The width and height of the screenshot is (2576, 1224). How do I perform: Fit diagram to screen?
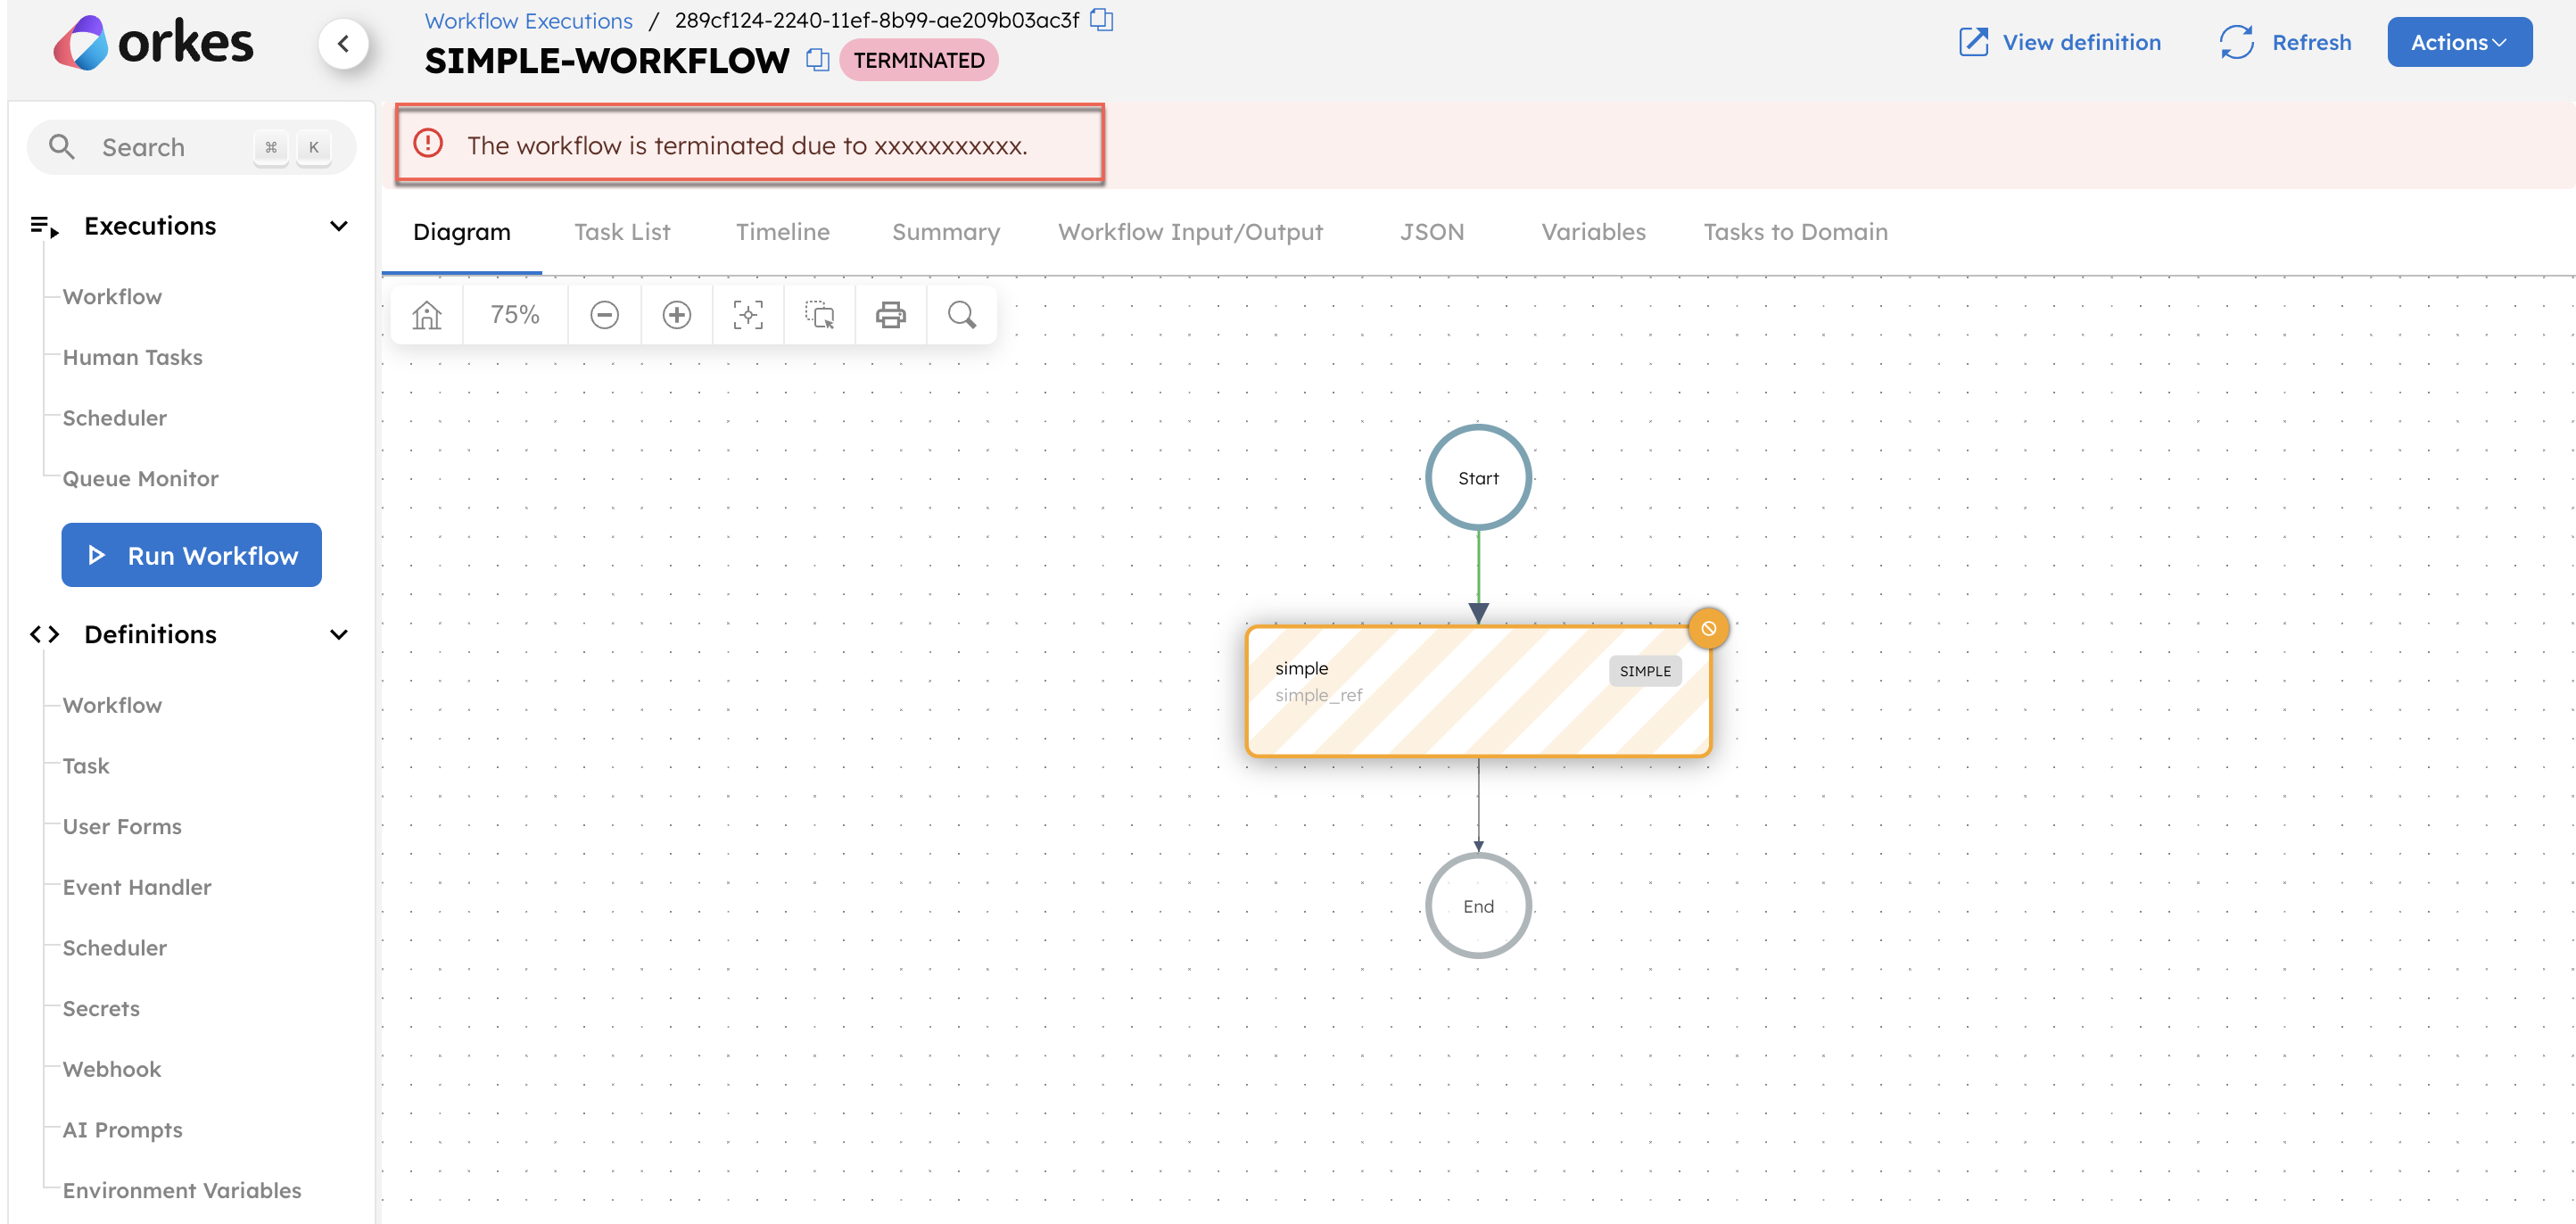tap(748, 315)
